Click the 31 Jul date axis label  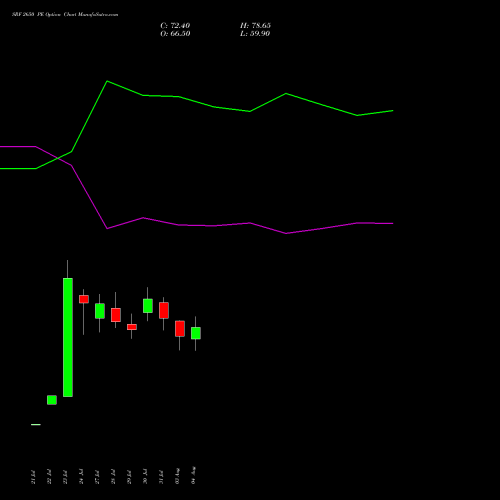coord(161,477)
